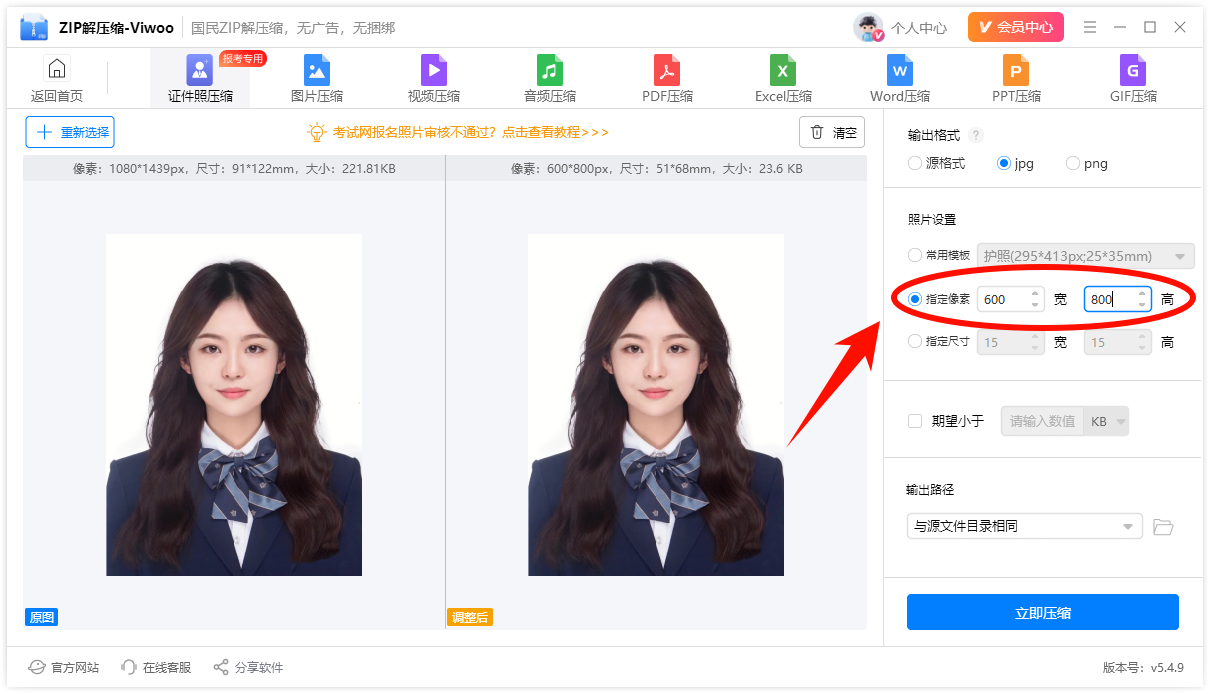Choose the 常用模板 radio option
The image size is (1210, 694).
[915, 255]
